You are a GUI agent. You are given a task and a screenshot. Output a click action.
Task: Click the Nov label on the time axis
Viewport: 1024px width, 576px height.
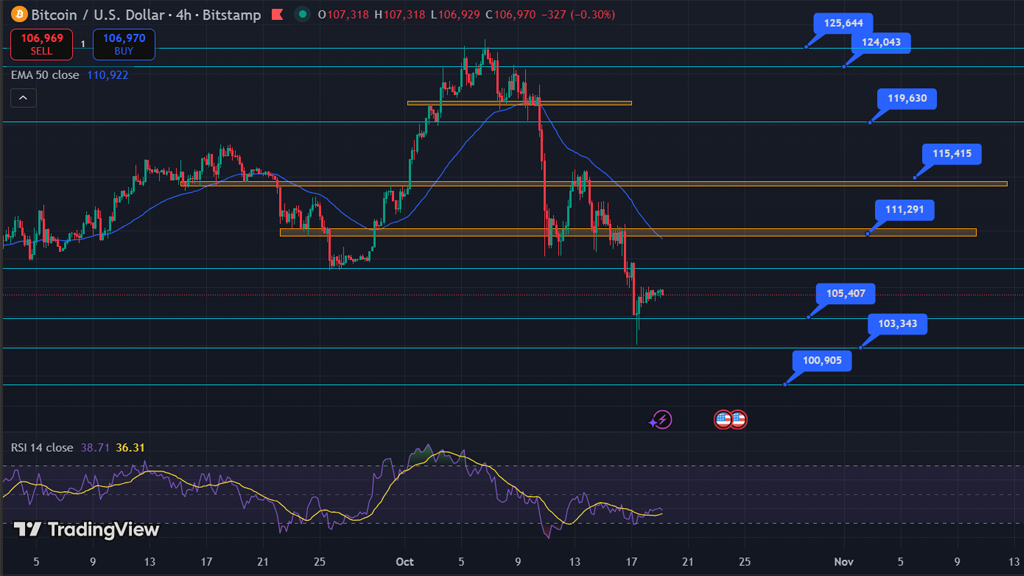click(x=844, y=561)
